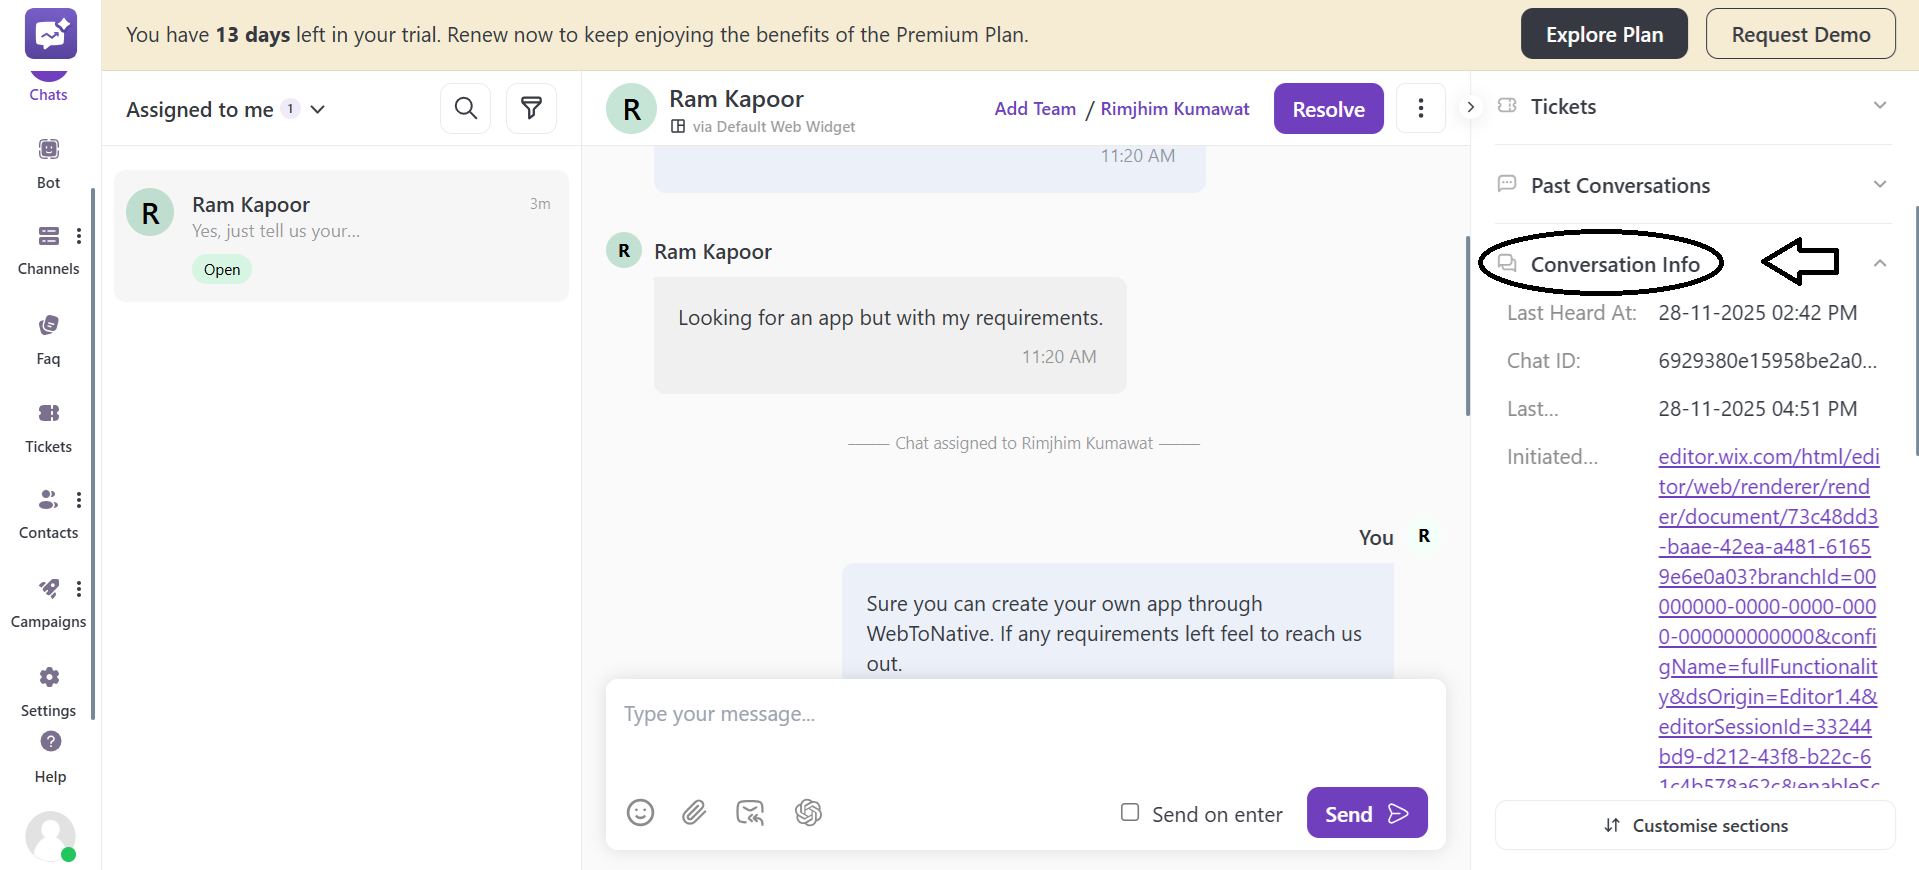The width and height of the screenshot is (1919, 870).
Task: Enable the Send on enter checkbox
Action: [x=1130, y=813]
